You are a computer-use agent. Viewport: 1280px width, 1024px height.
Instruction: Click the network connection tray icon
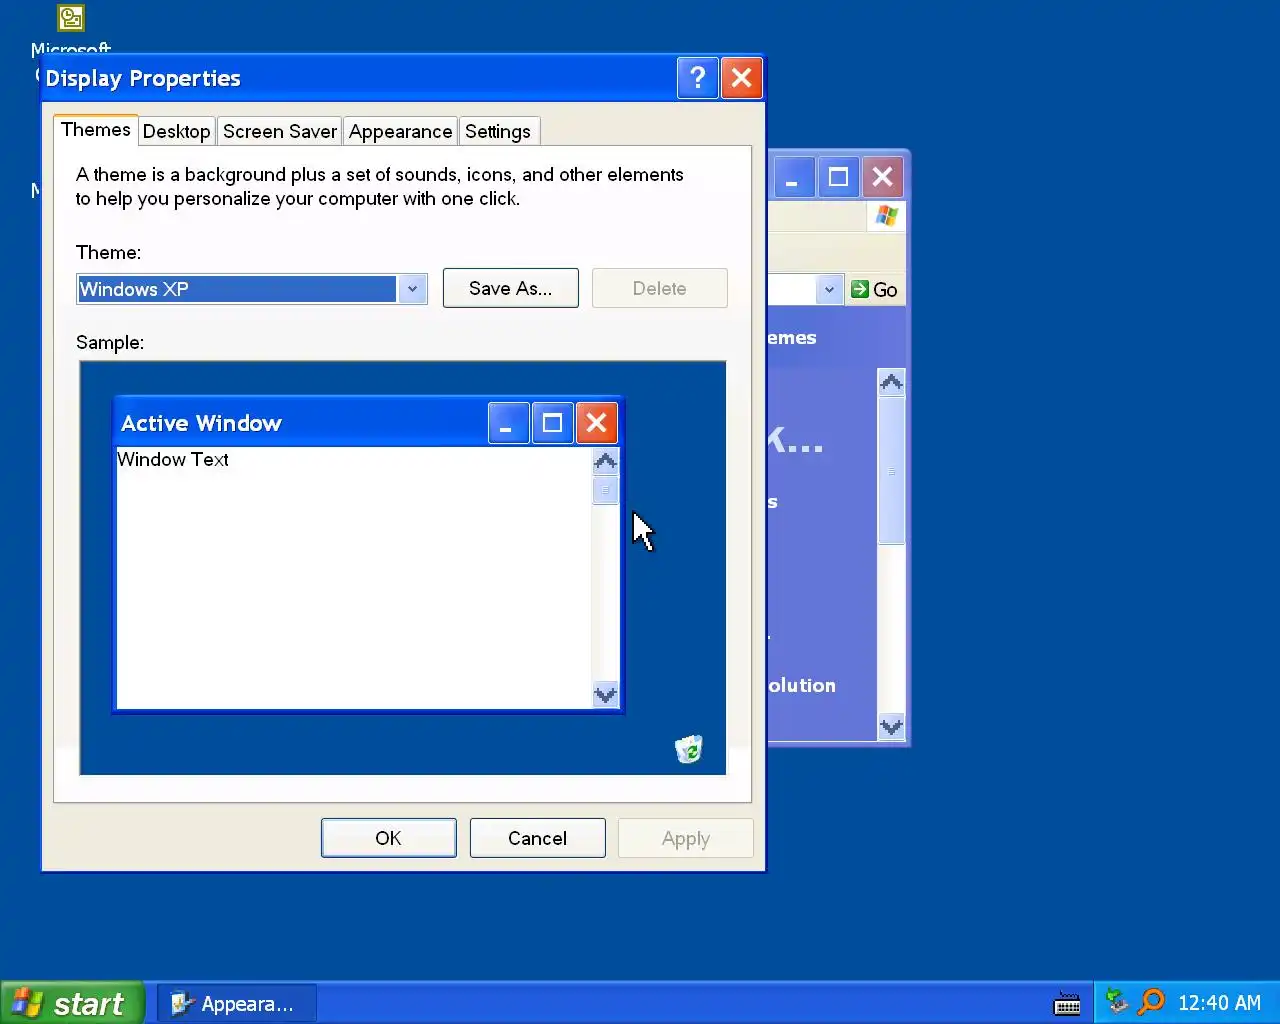(1117, 1002)
